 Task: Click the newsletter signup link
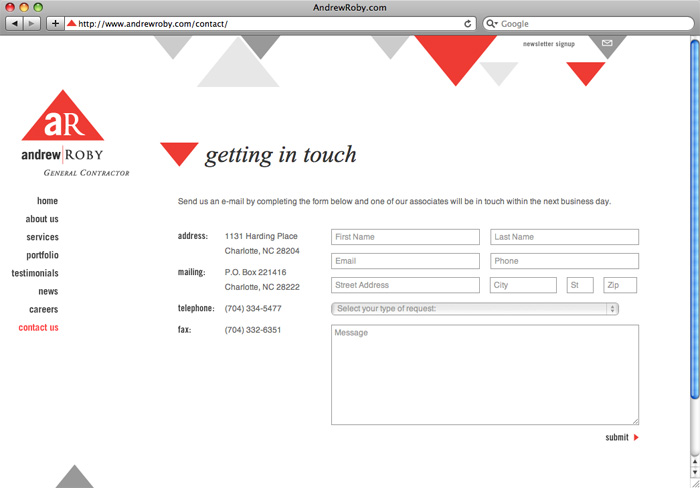(548, 45)
